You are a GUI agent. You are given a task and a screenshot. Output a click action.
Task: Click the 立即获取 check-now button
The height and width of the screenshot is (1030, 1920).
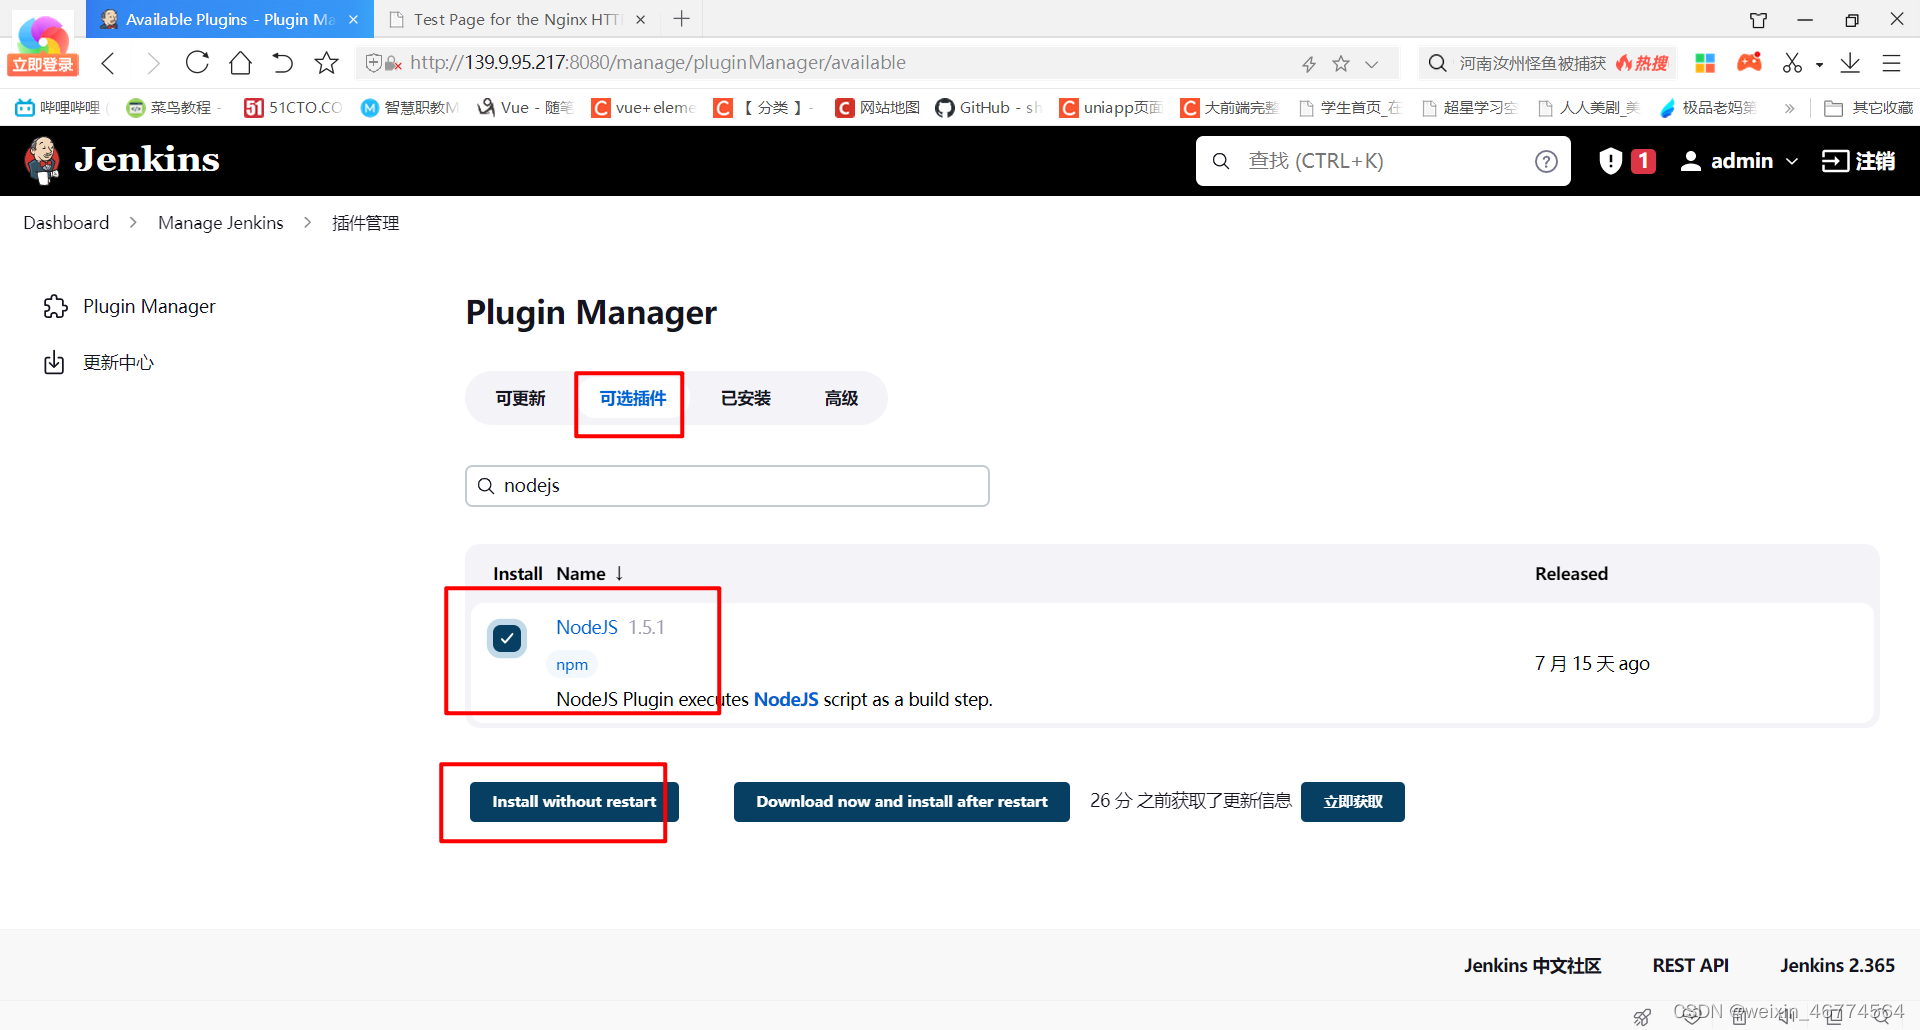click(x=1353, y=802)
